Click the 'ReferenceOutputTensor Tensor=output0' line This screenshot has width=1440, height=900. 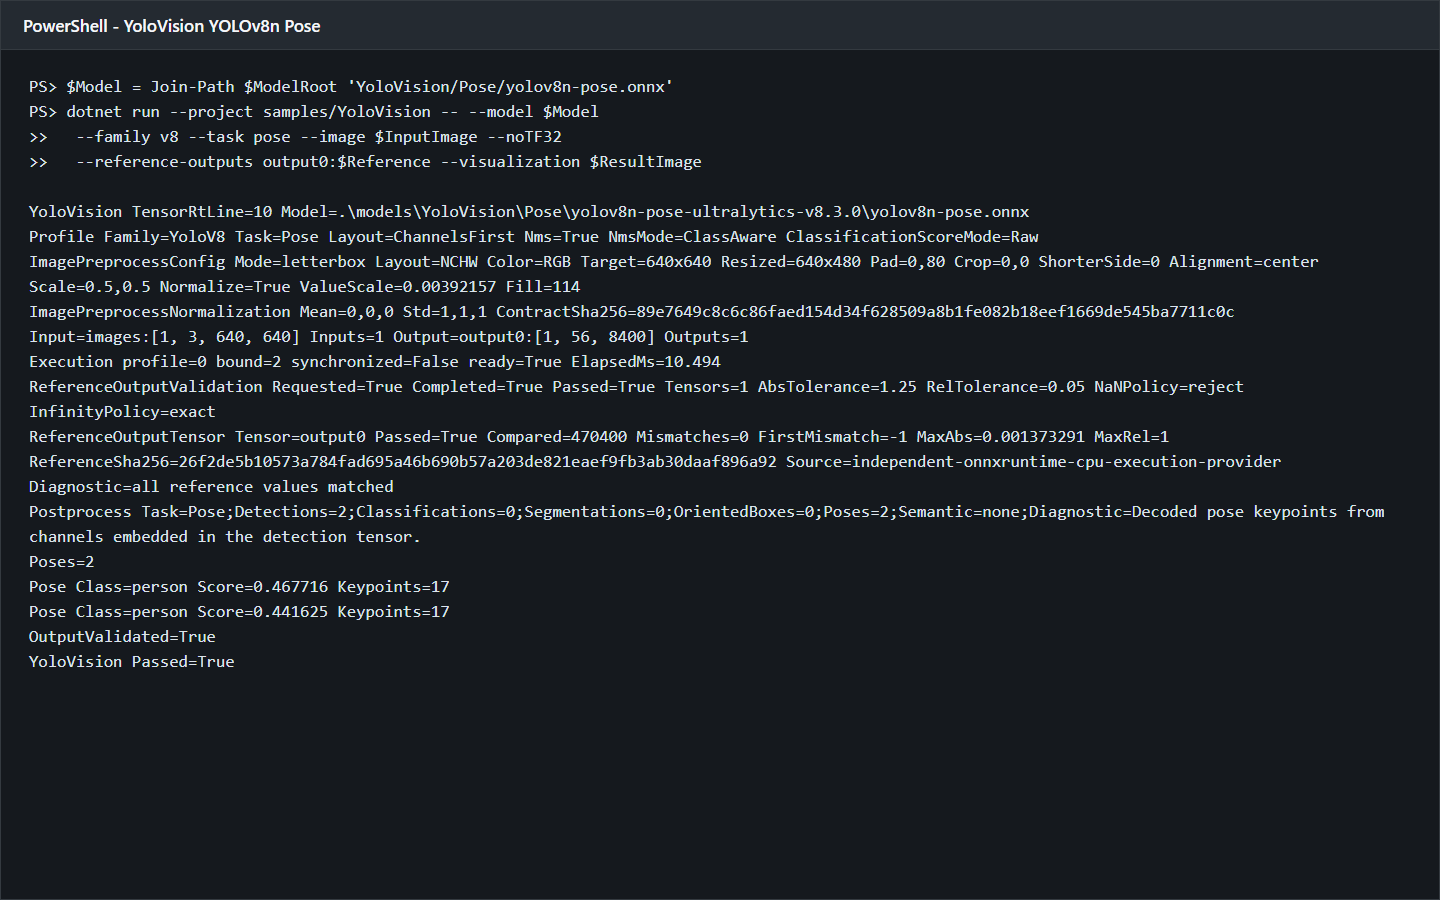click(x=599, y=437)
